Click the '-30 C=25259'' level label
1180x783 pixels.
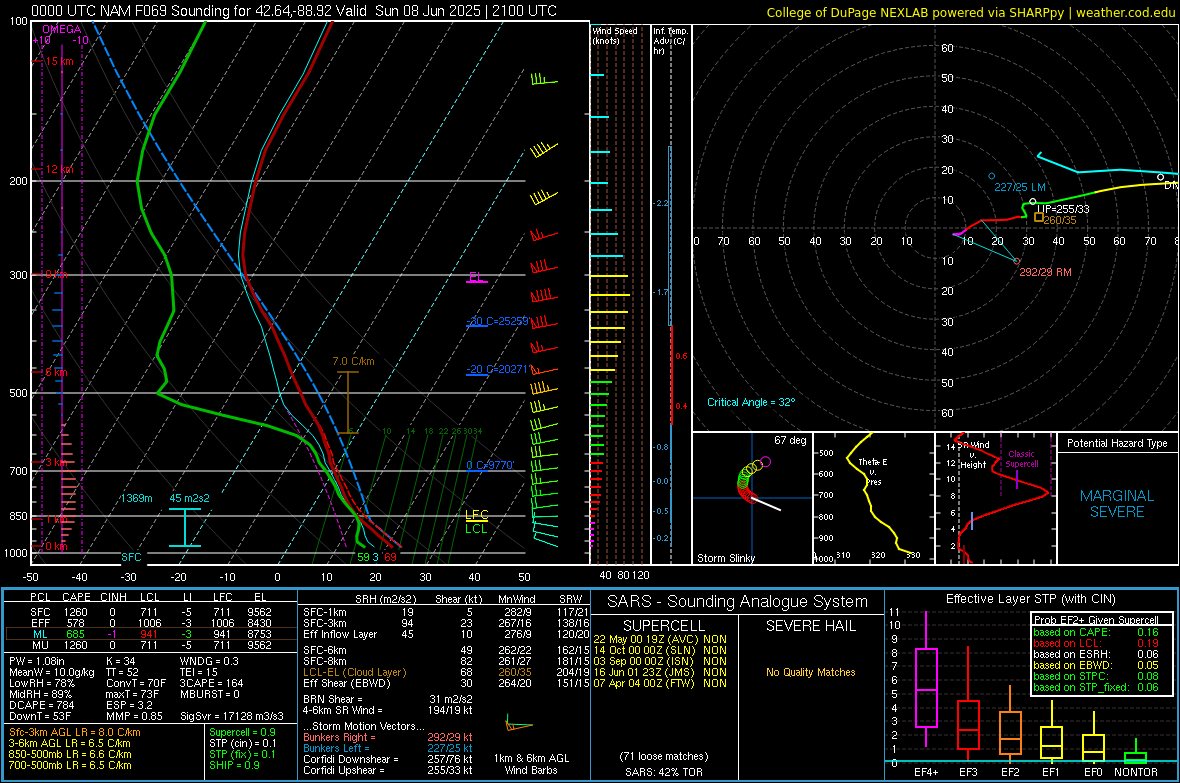[x=498, y=321]
